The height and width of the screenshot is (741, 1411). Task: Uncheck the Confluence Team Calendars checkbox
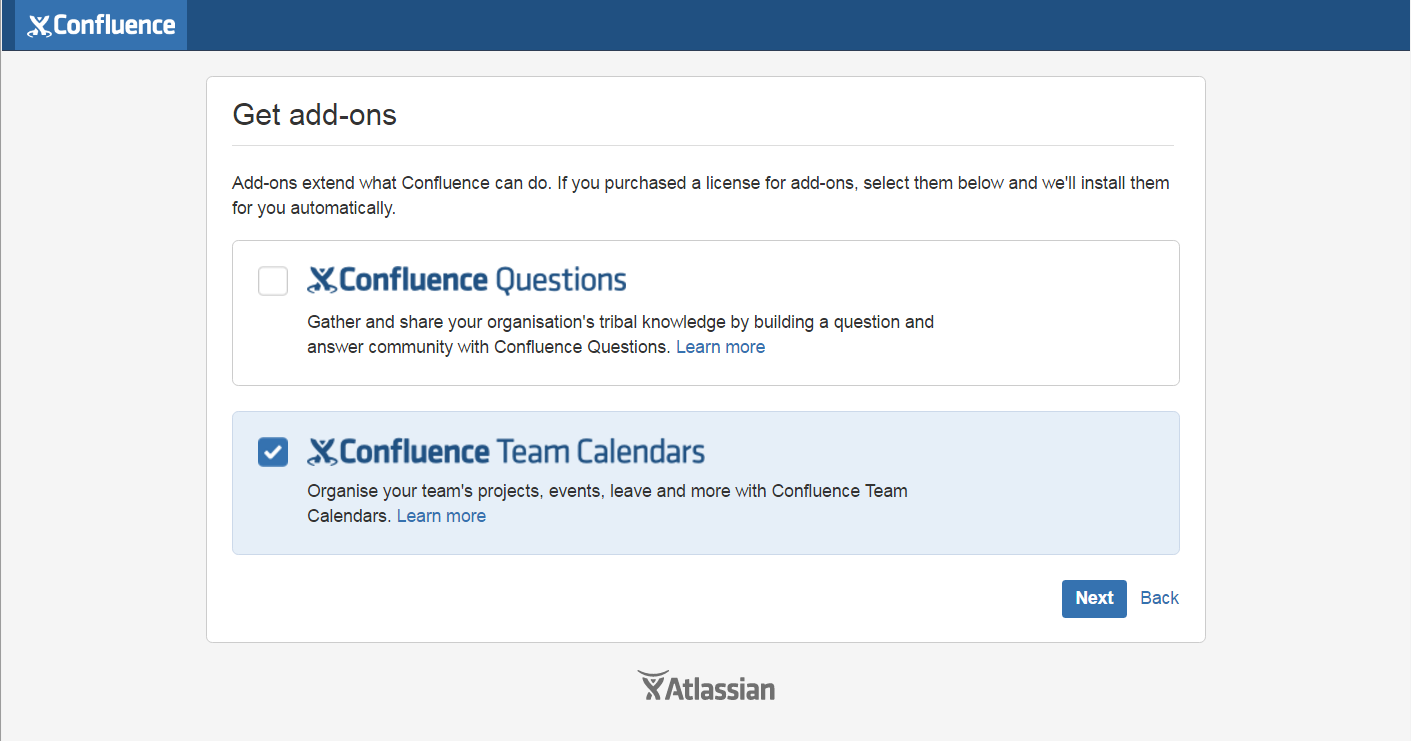tap(273, 452)
